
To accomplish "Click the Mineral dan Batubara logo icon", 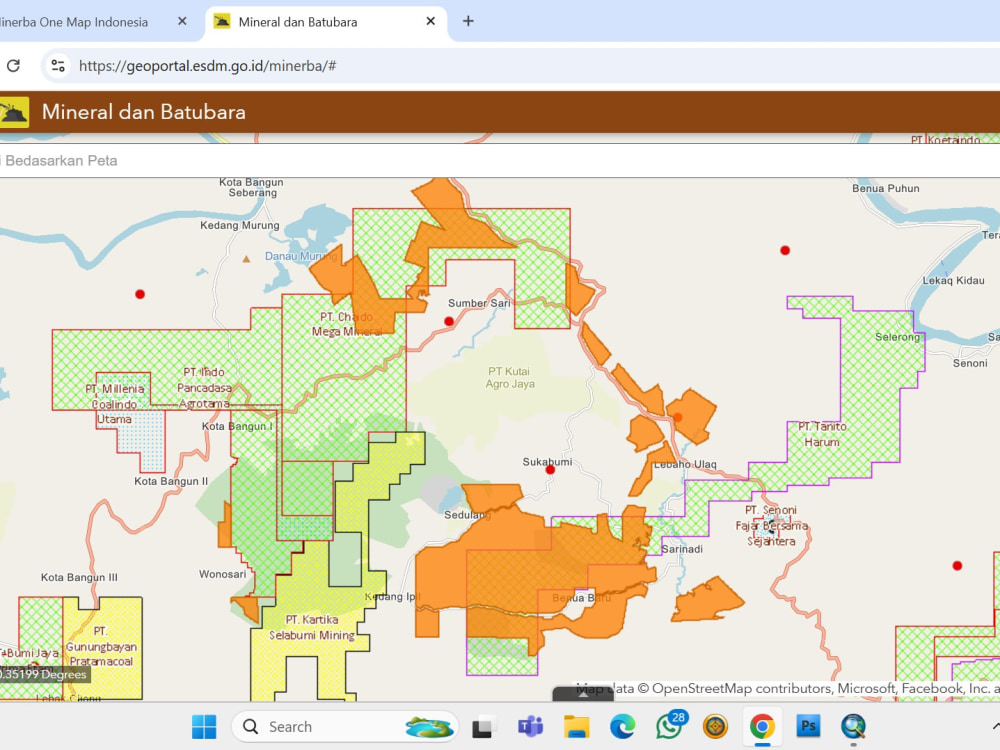I will 14,112.
